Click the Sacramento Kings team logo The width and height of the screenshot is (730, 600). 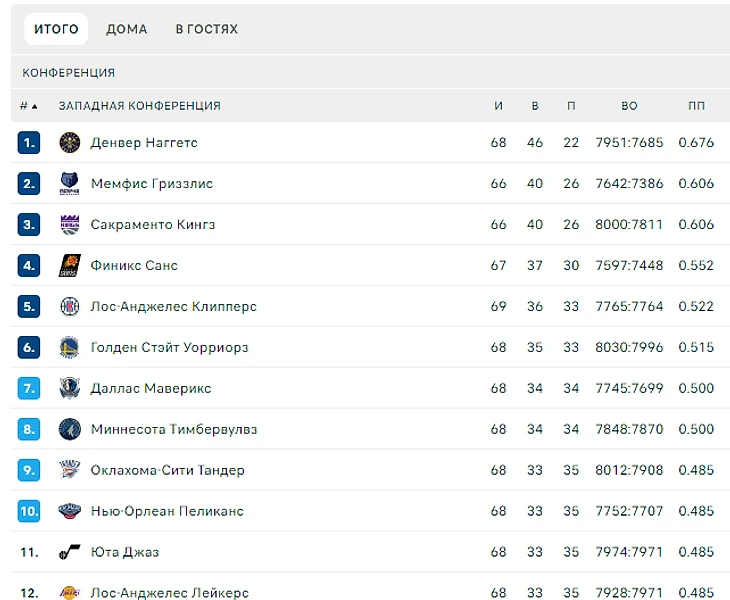69,225
